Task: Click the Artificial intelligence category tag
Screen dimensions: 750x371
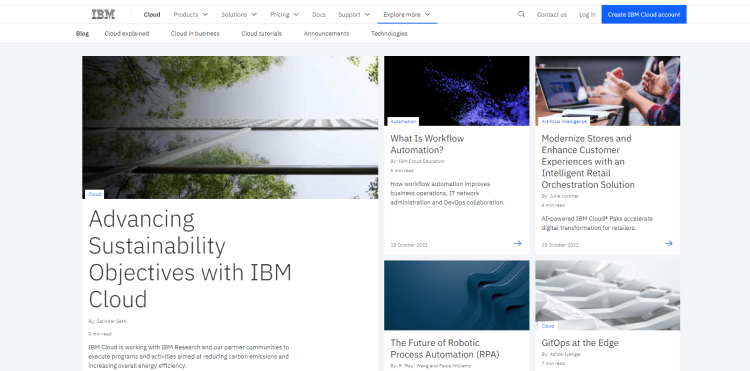Action: click(564, 121)
